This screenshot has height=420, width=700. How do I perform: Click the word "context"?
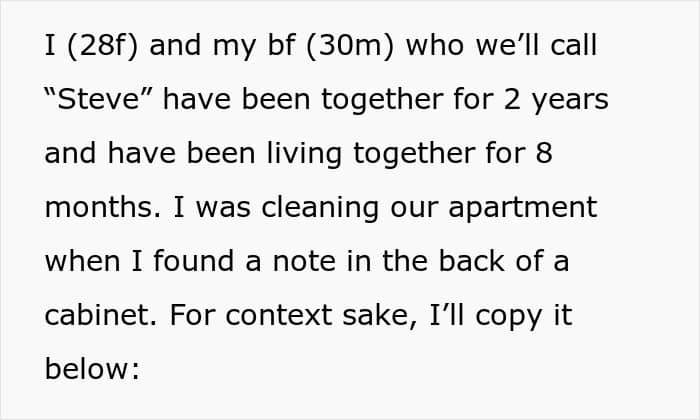click(279, 316)
